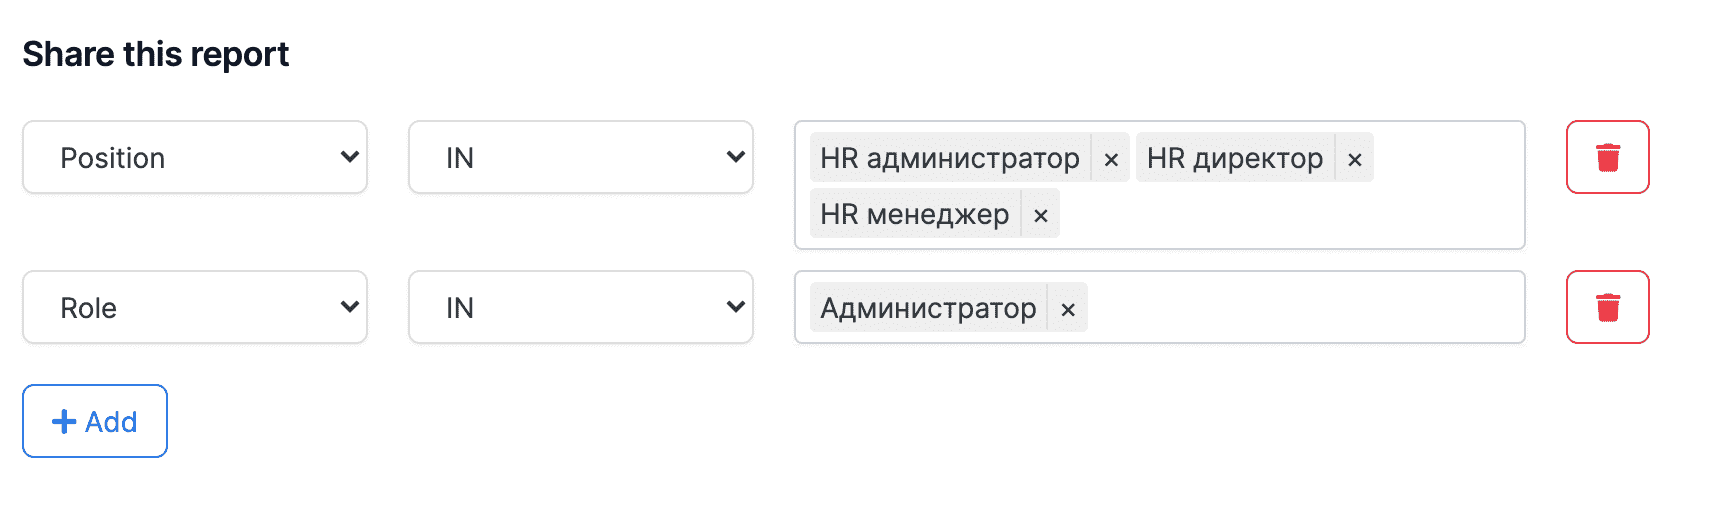
Task: Select the HR менеджер tag label
Action: 914,214
